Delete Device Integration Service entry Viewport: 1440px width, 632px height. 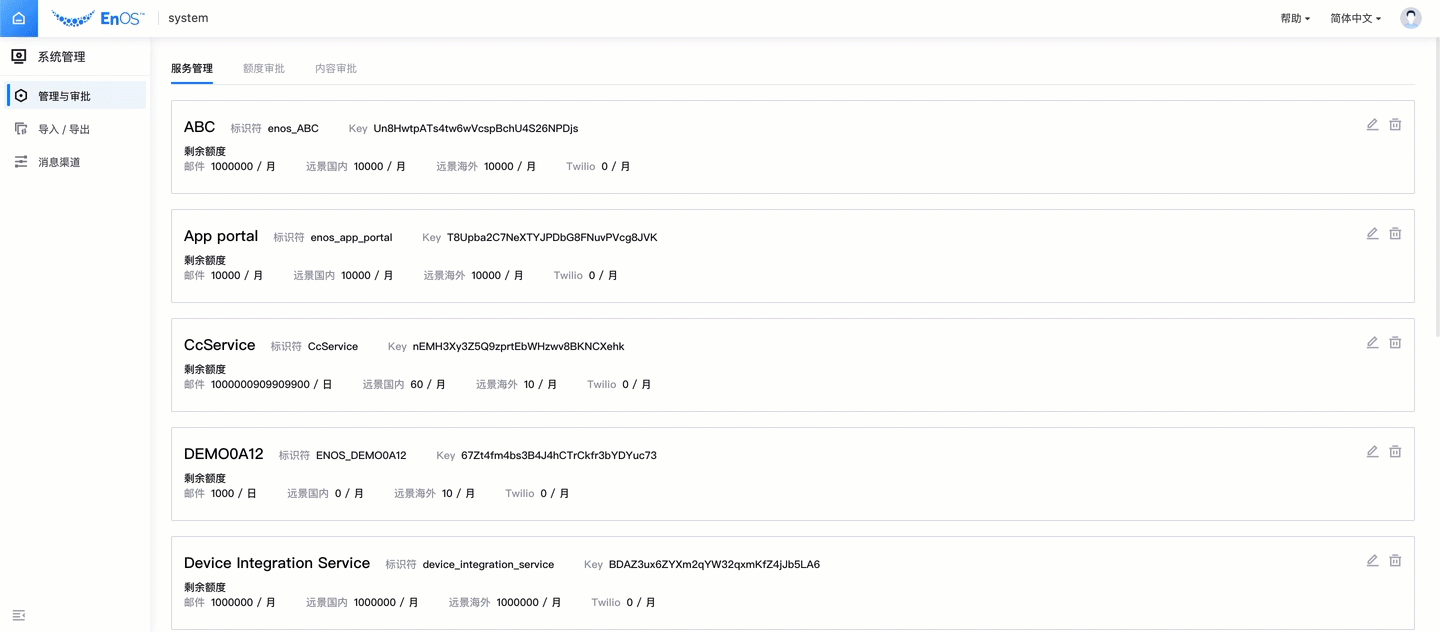1395,561
